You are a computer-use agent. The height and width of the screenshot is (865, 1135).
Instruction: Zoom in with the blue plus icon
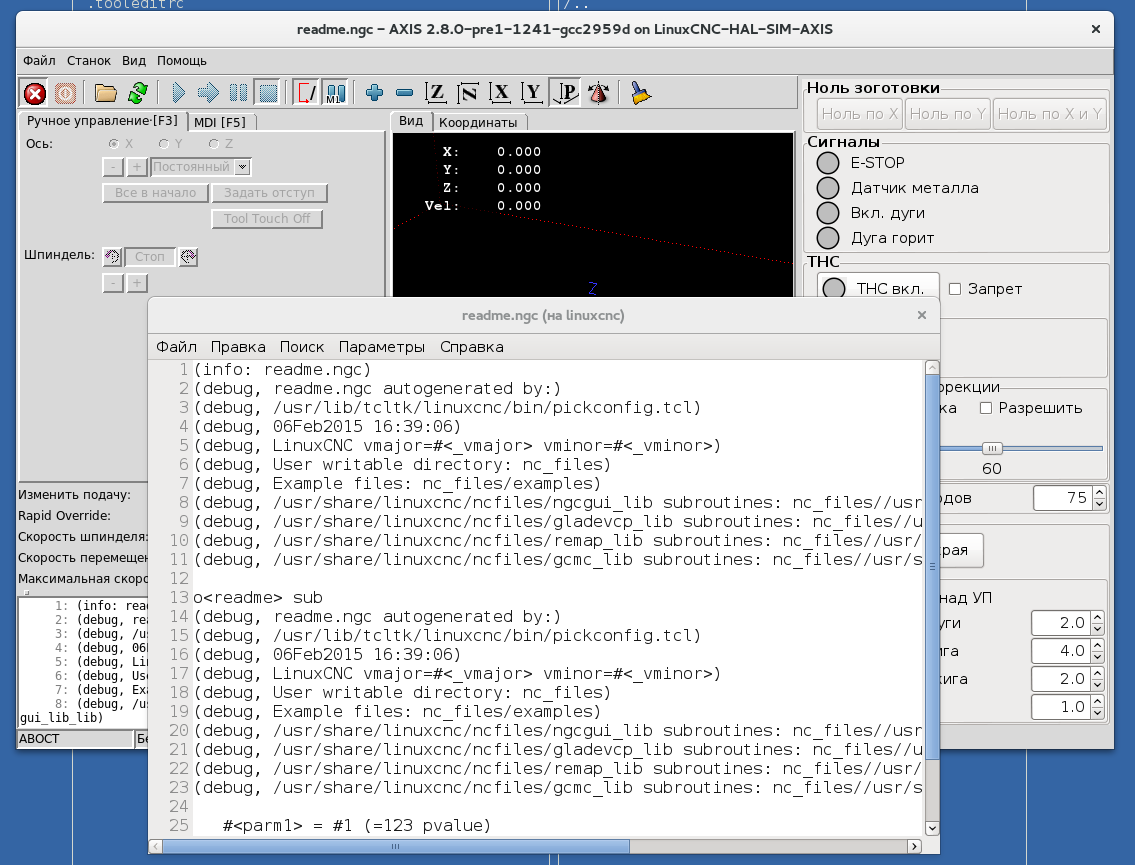375,94
